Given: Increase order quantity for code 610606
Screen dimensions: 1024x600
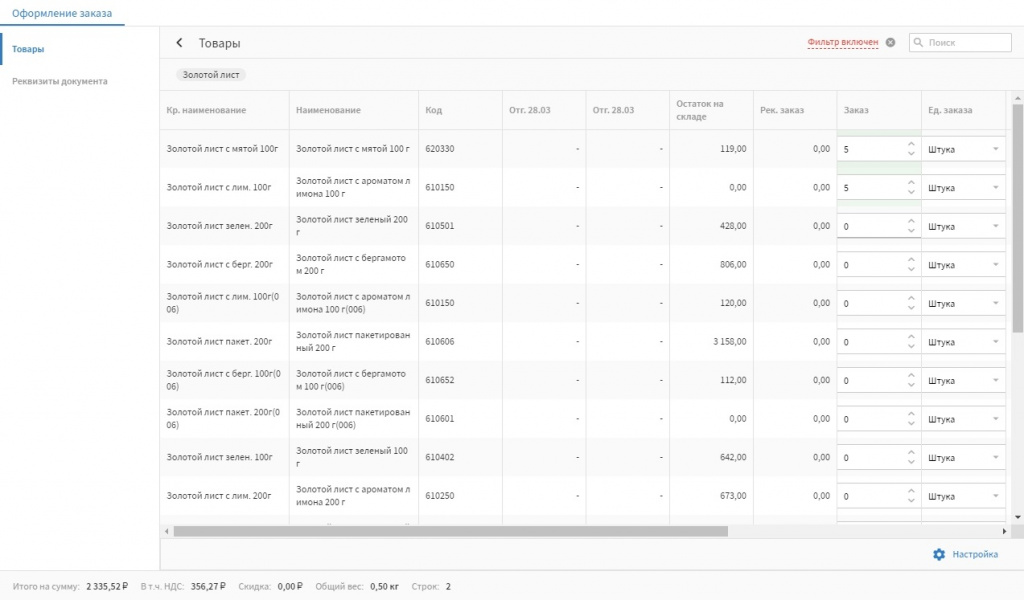Looking at the screenshot, I should (911, 337).
